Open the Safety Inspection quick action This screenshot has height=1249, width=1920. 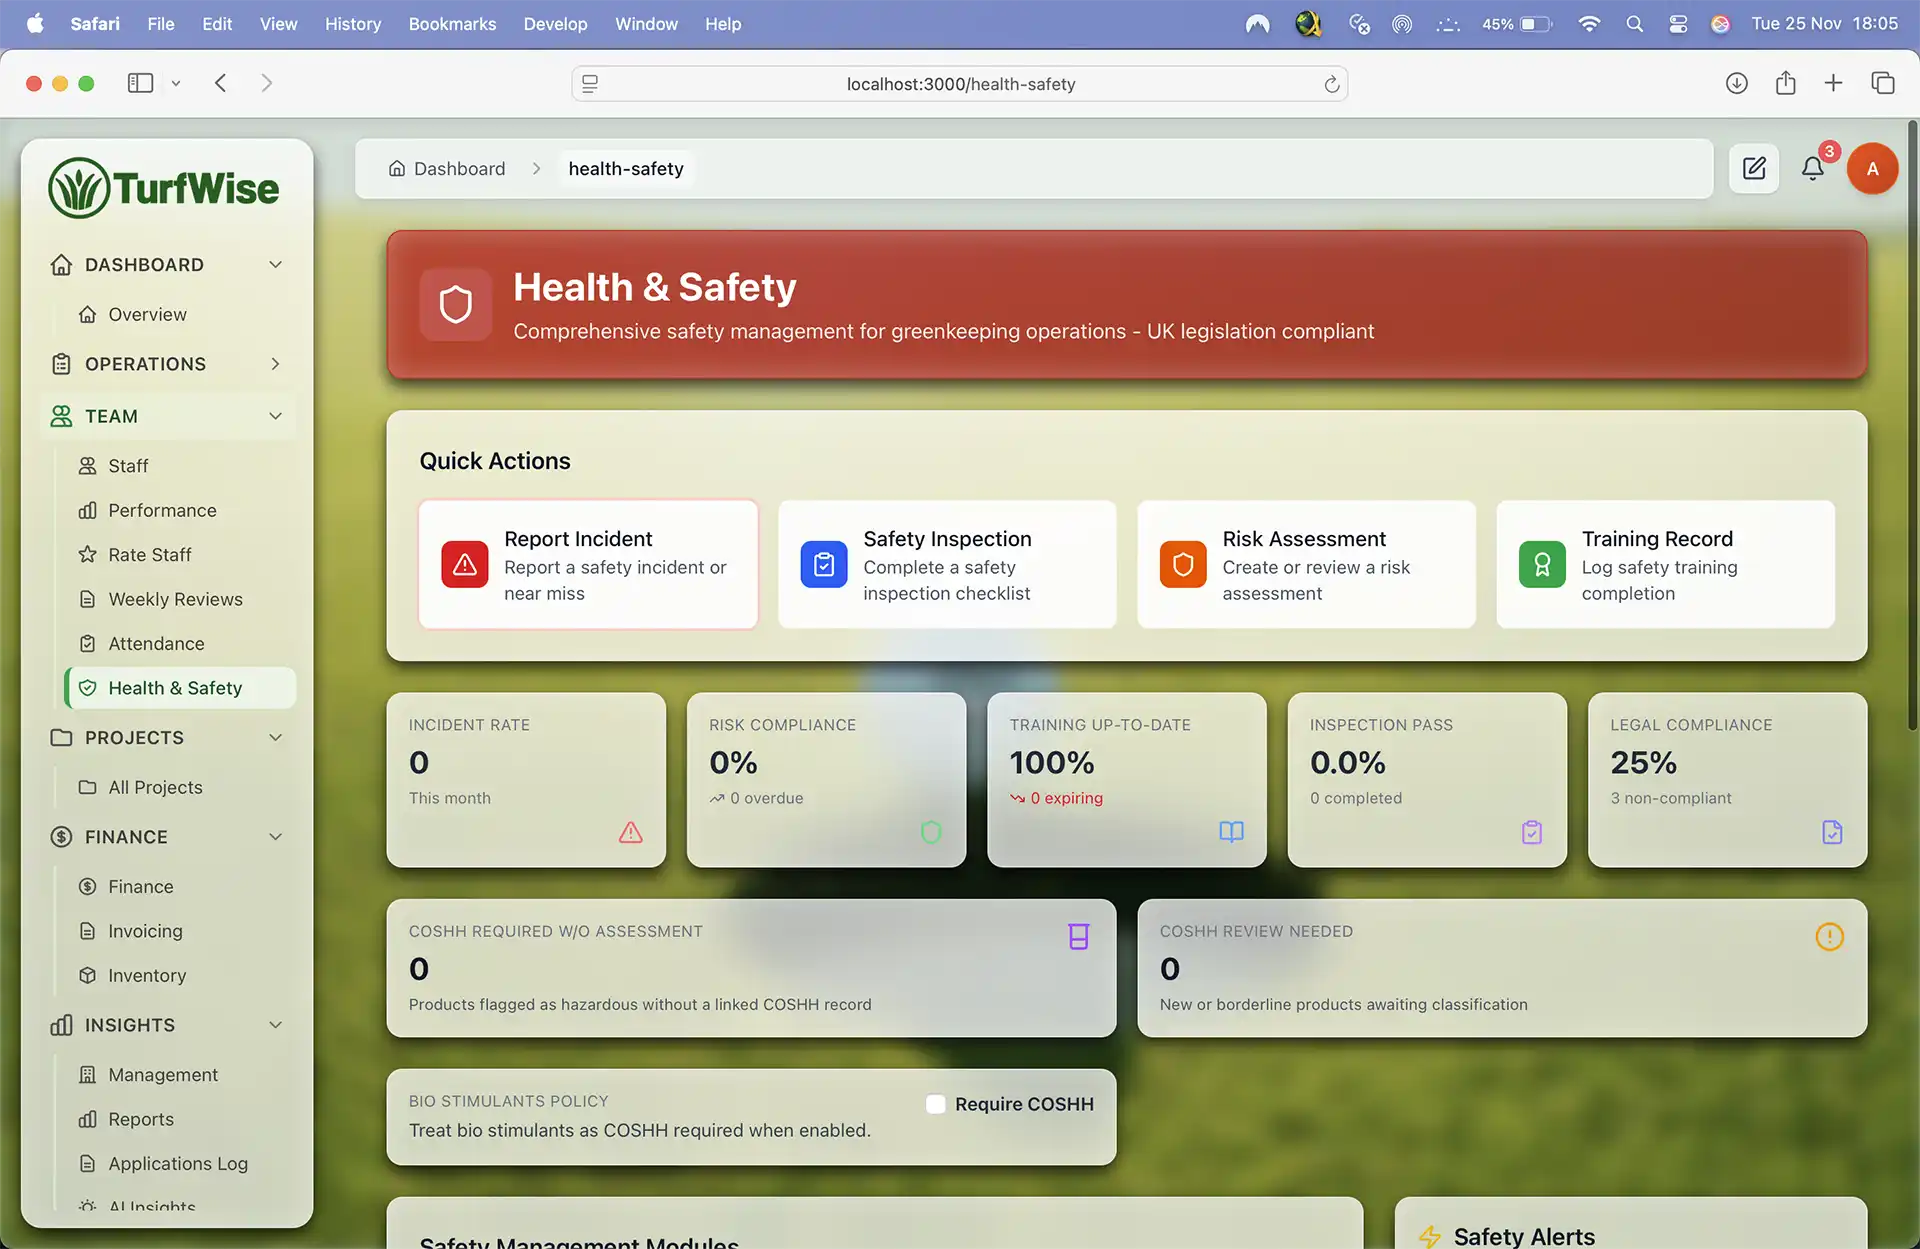point(946,564)
